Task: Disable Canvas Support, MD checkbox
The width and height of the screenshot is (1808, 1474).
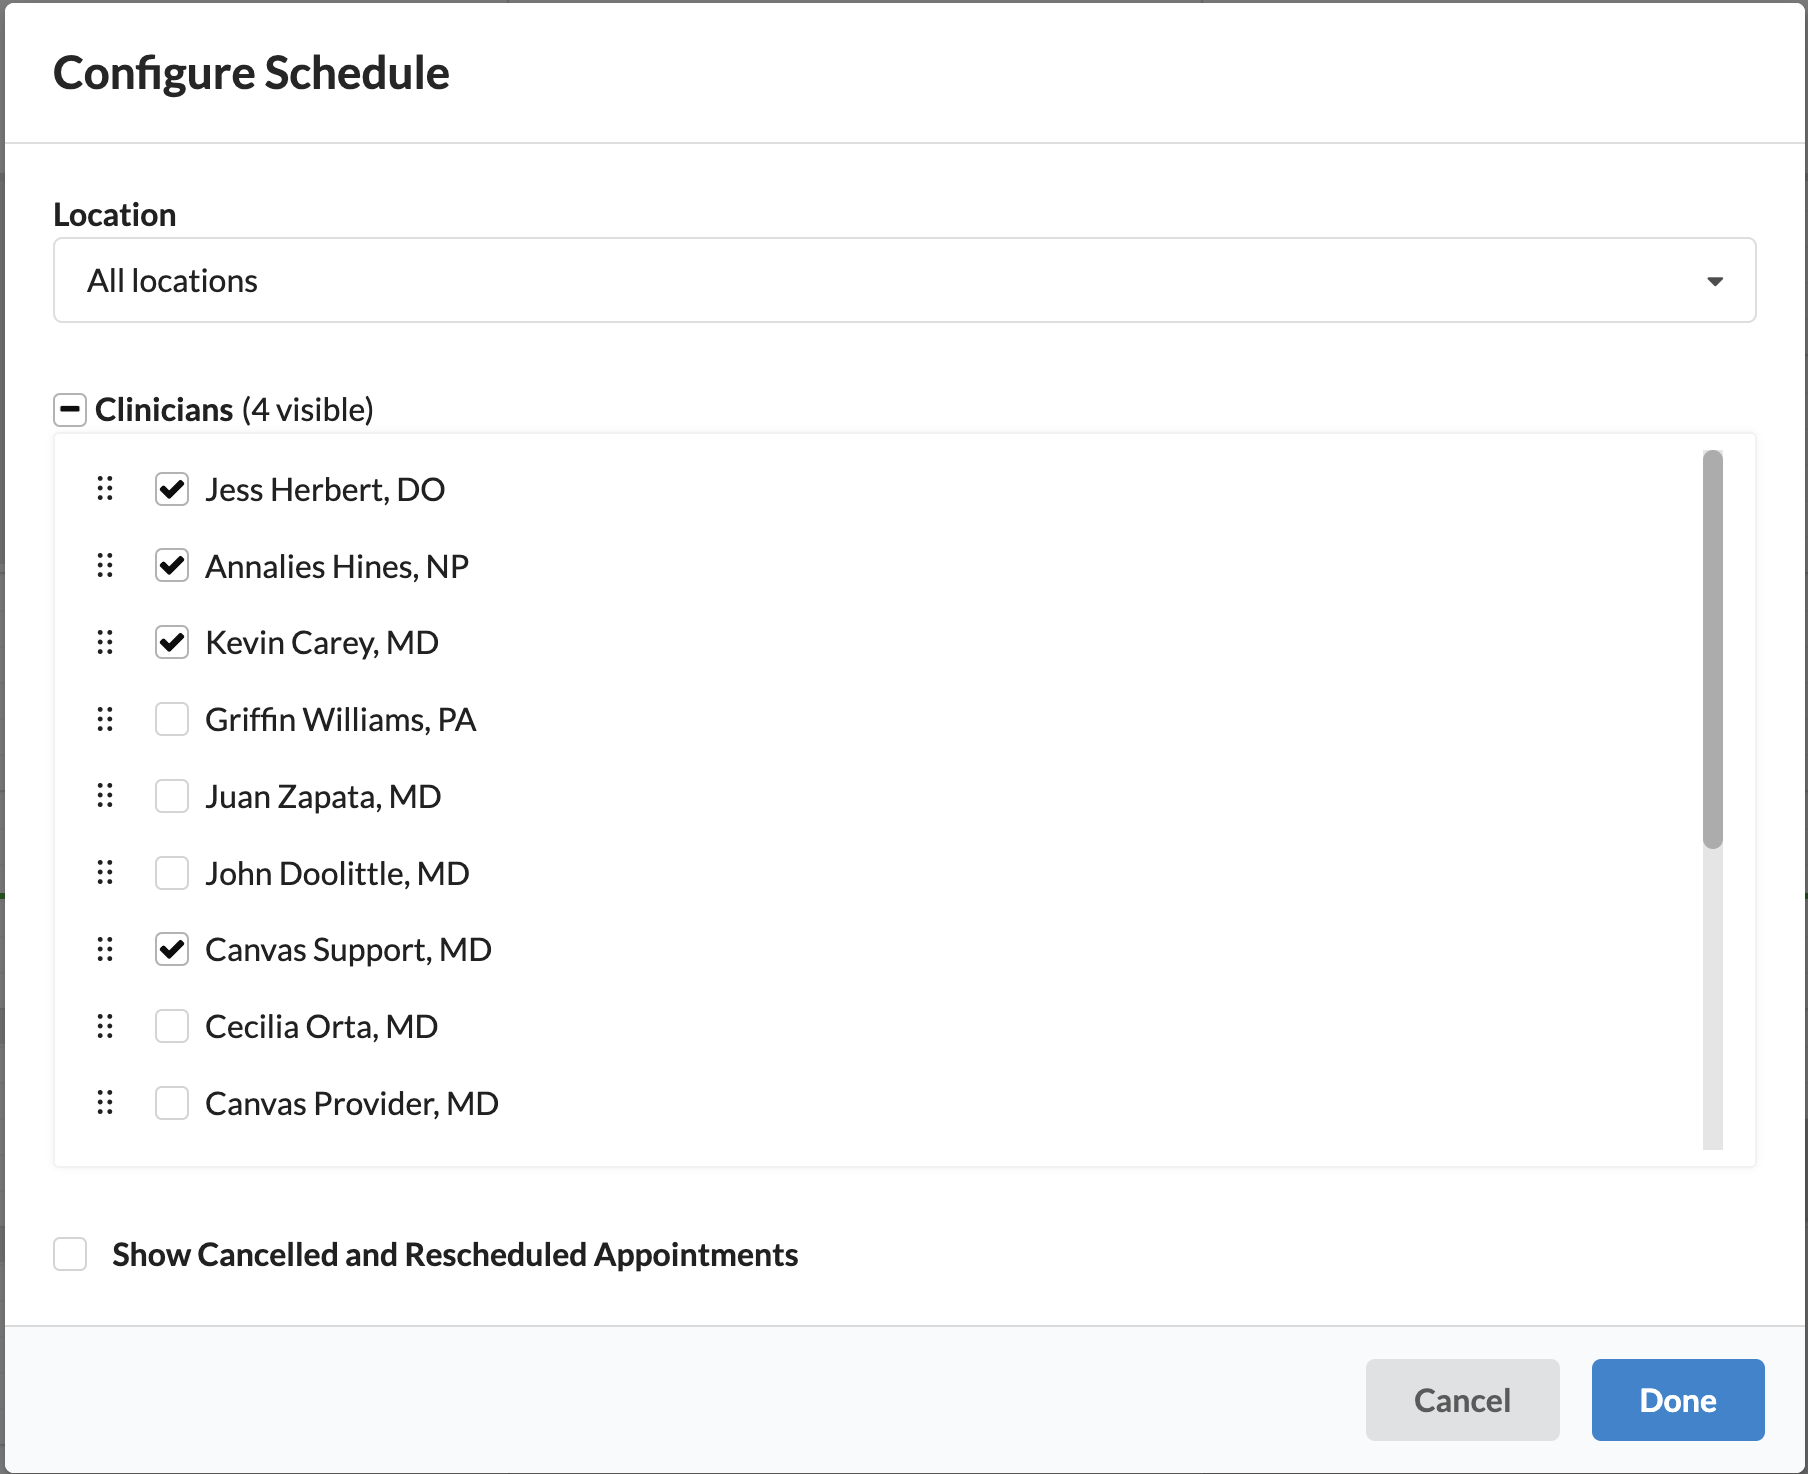Action: coord(172,949)
